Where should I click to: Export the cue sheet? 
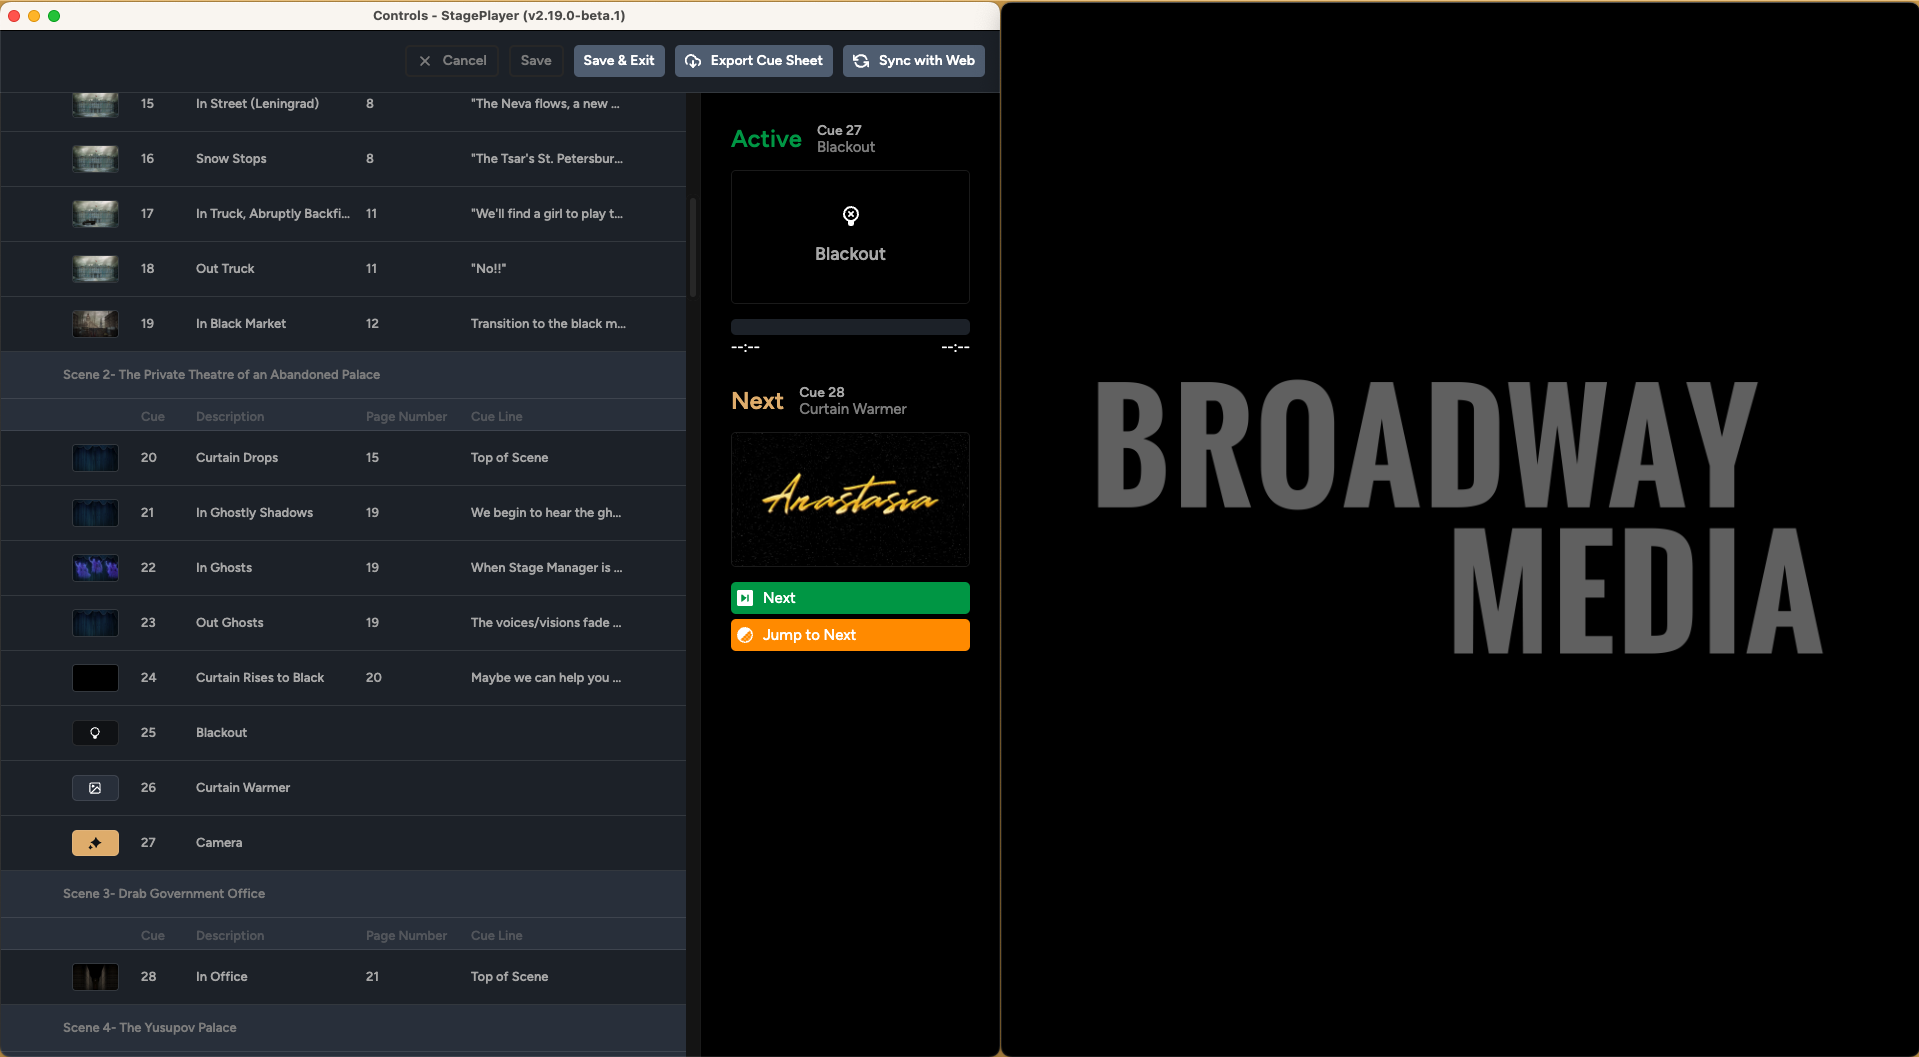(x=754, y=61)
